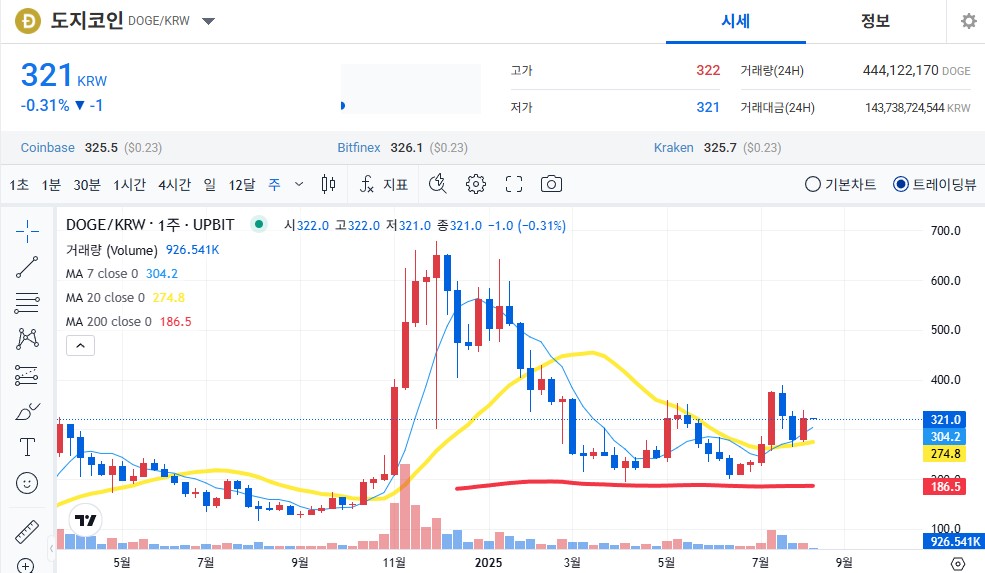
Task: Select the 30분 timeframe
Action: click(87, 184)
